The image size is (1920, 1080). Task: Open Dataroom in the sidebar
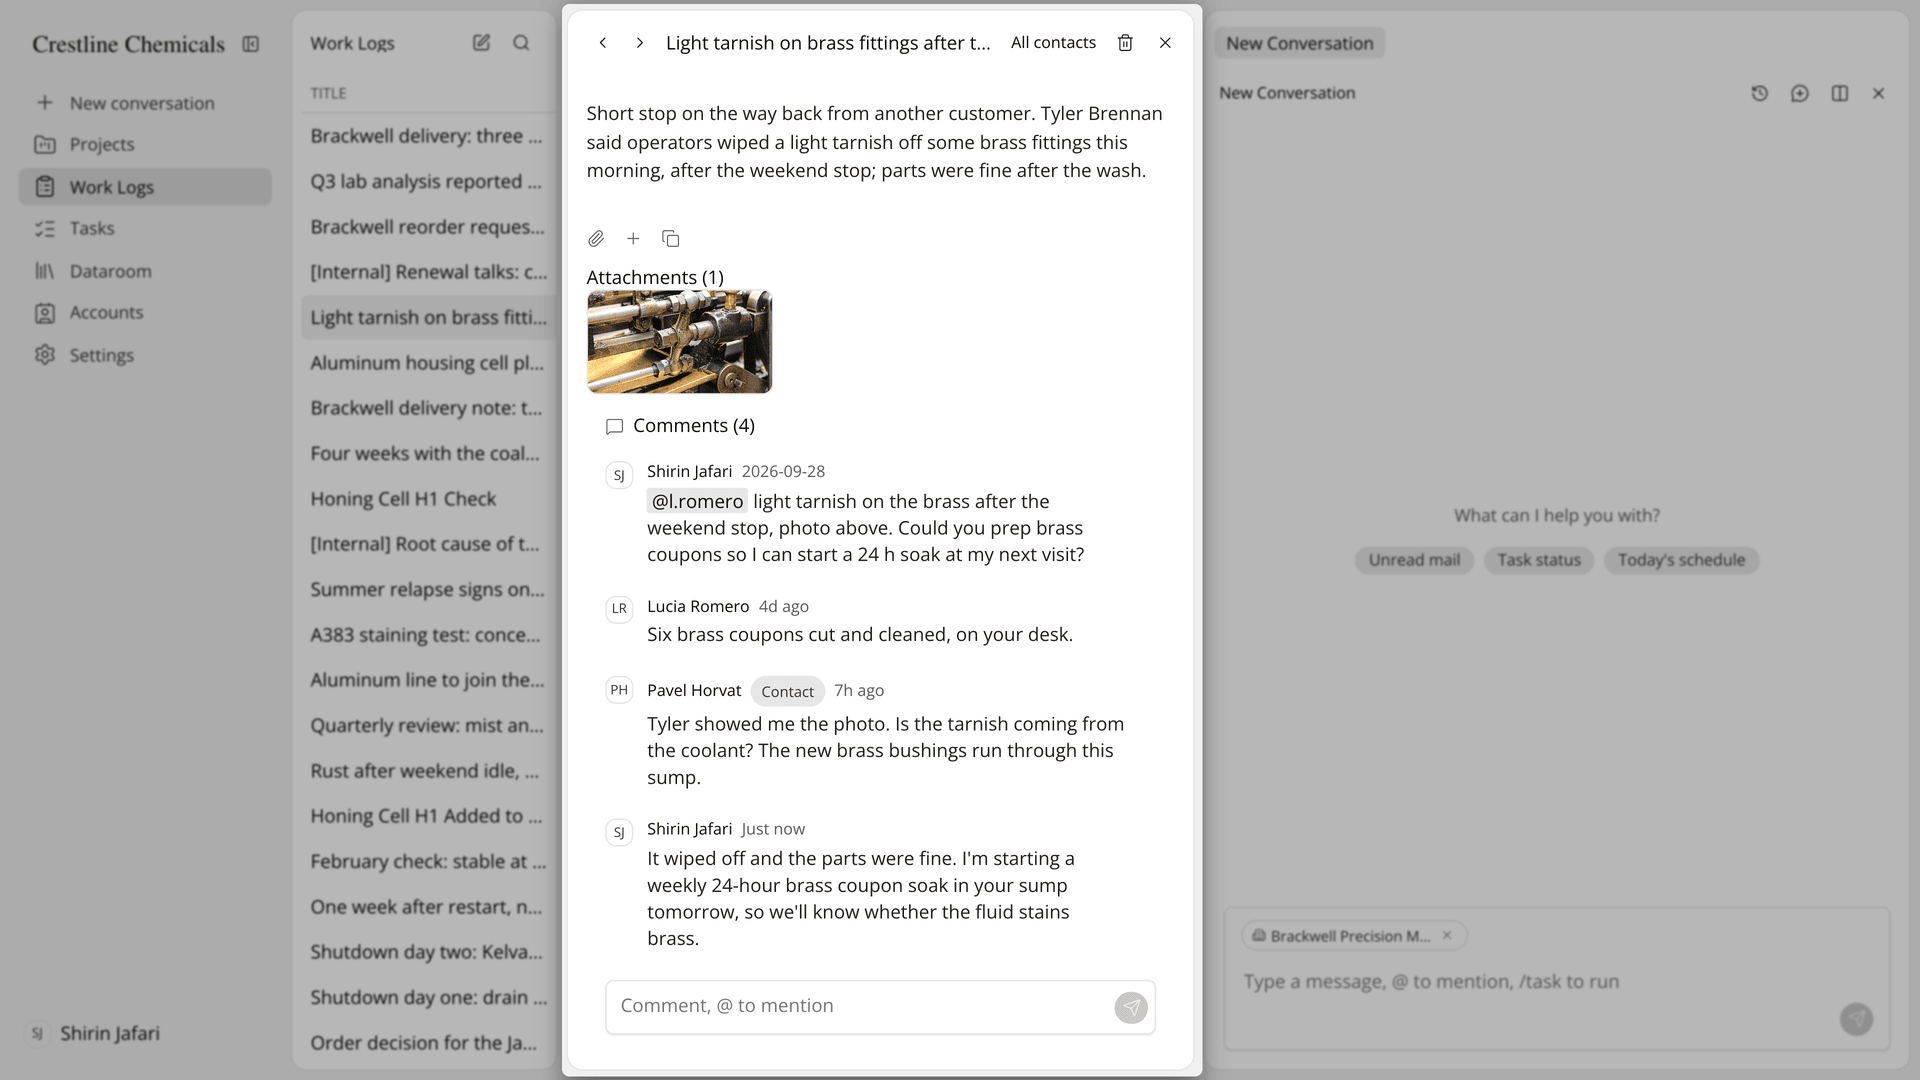pyautogui.click(x=145, y=271)
